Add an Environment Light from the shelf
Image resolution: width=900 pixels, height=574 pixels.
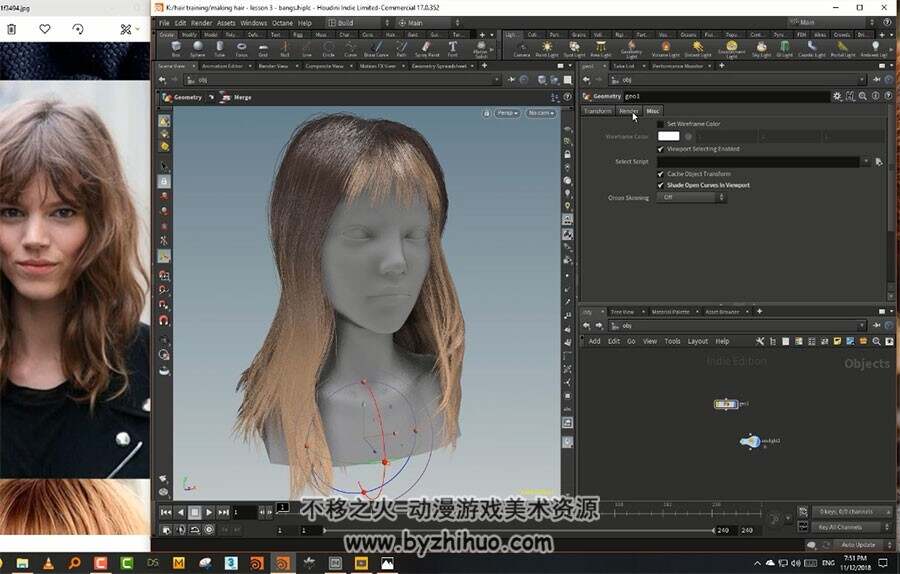coord(731,49)
